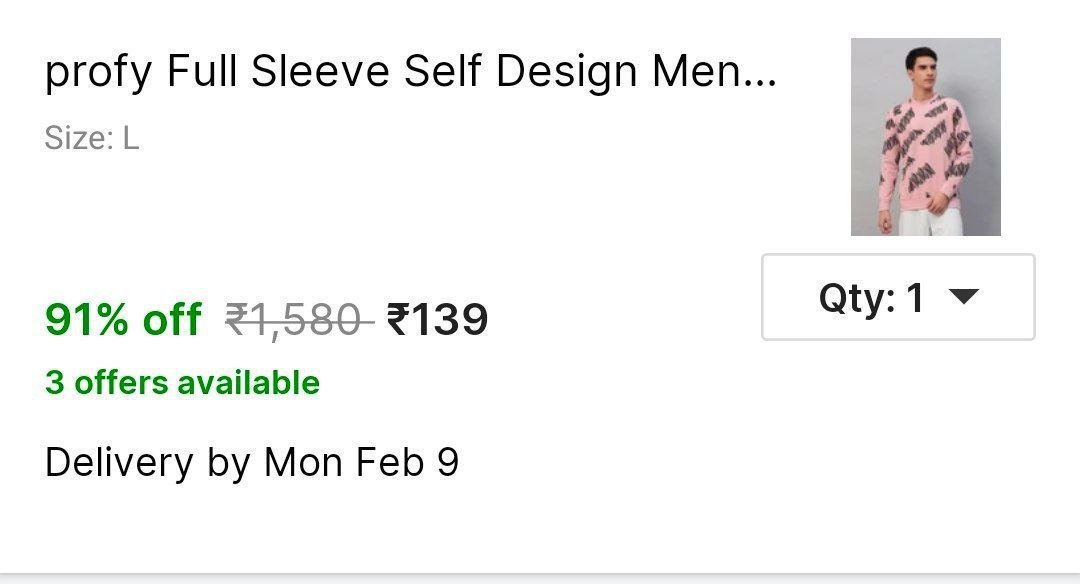Click the rupee symbol before 139
Viewport: 1080px width, 584px height.
pos(398,320)
